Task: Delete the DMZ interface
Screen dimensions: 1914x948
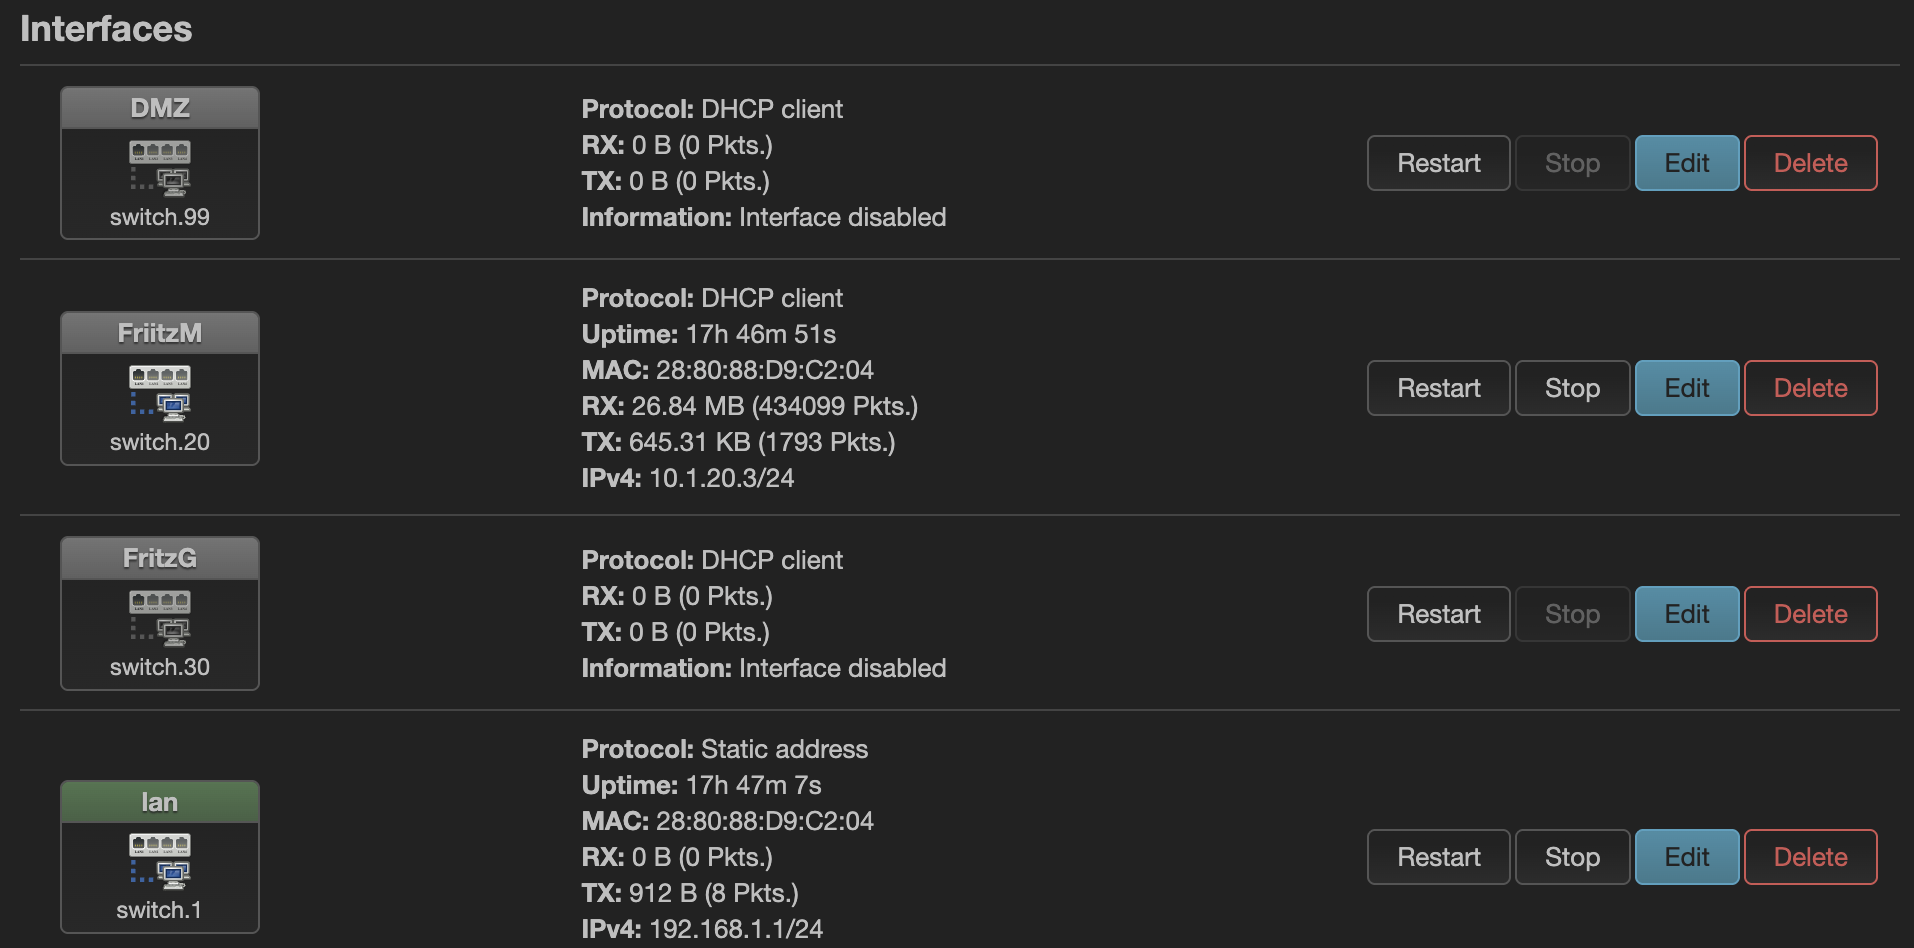Action: coord(1810,163)
